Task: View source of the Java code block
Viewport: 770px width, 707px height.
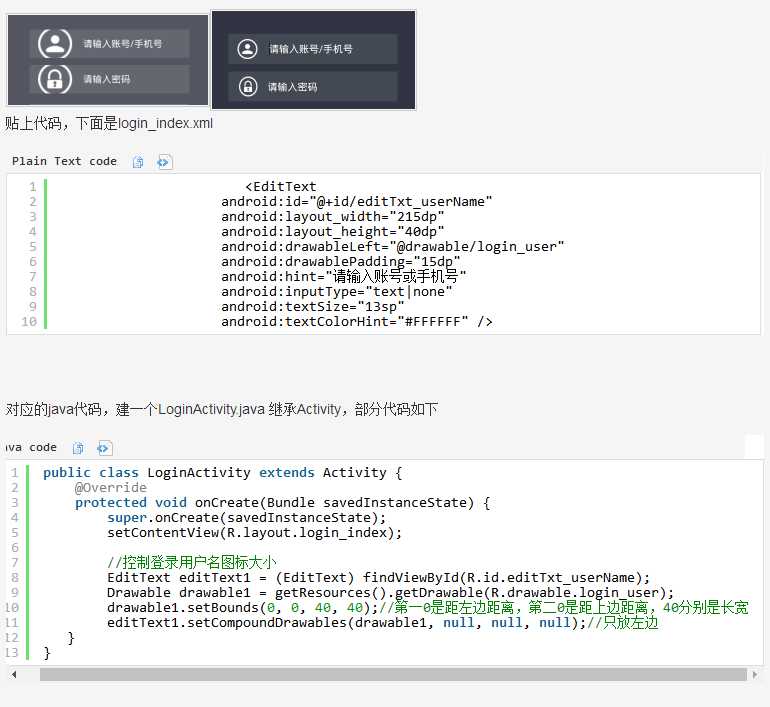Action: (x=104, y=448)
